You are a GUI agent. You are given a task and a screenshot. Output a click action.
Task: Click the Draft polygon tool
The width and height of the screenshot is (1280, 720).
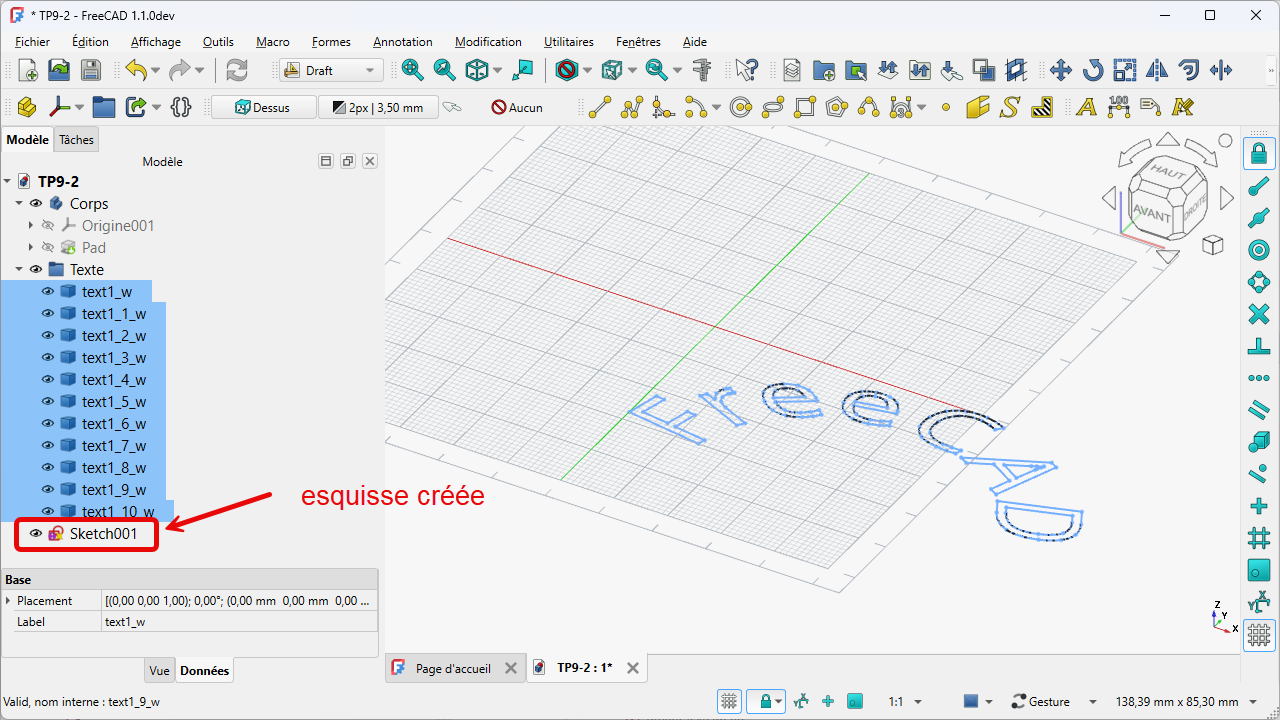point(838,107)
